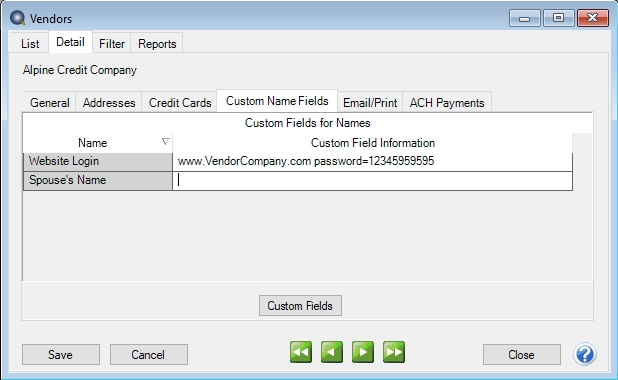This screenshot has height=380, width=618.
Task: Jump to last vendor record
Action: pyautogui.click(x=394, y=352)
